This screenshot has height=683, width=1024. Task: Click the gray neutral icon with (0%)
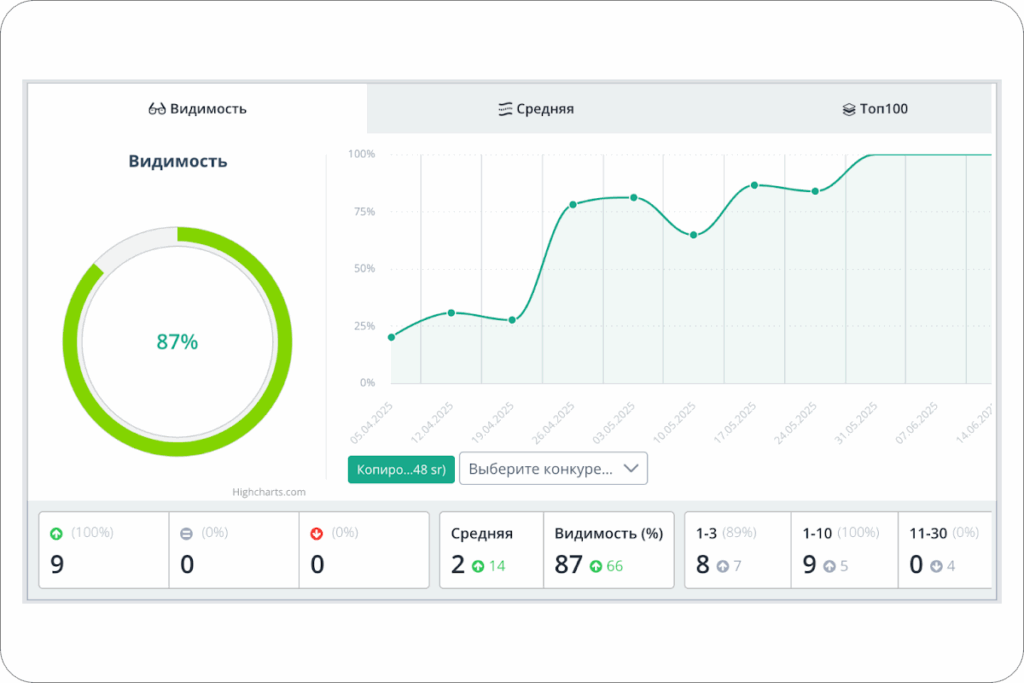click(x=186, y=533)
